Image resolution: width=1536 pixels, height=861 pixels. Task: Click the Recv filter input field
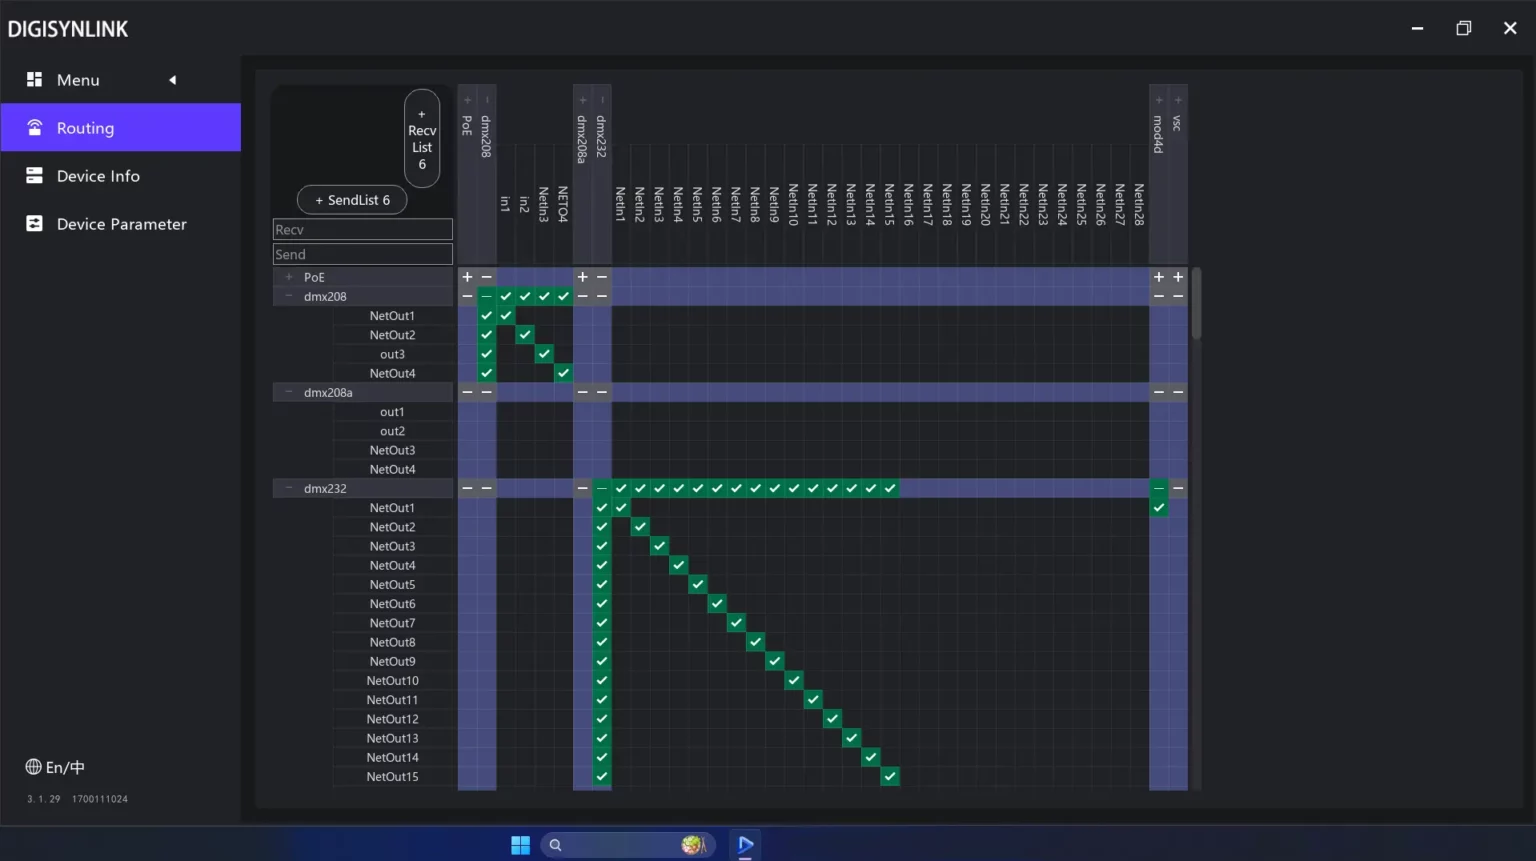point(362,230)
